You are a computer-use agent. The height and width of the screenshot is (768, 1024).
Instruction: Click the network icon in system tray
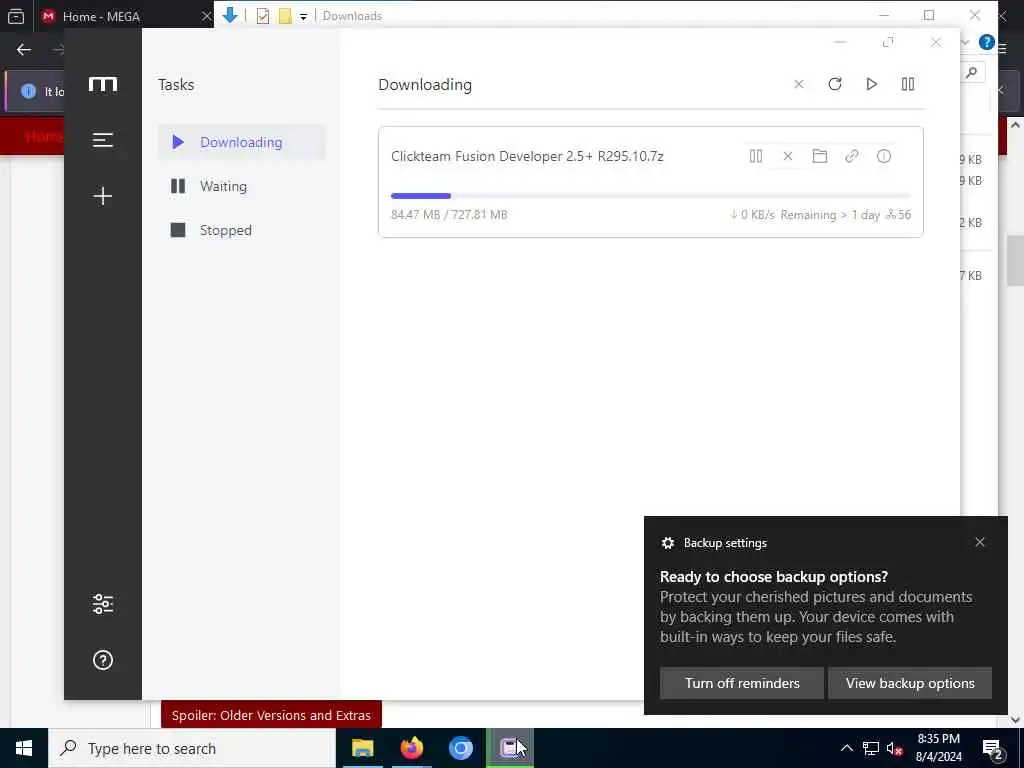click(x=871, y=748)
